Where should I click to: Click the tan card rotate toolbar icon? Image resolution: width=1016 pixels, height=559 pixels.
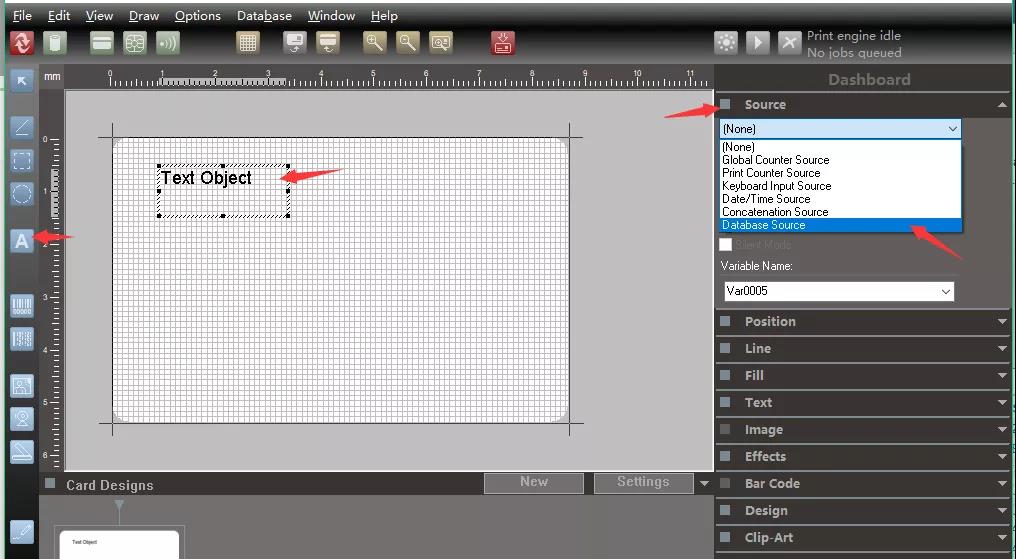tap(328, 43)
